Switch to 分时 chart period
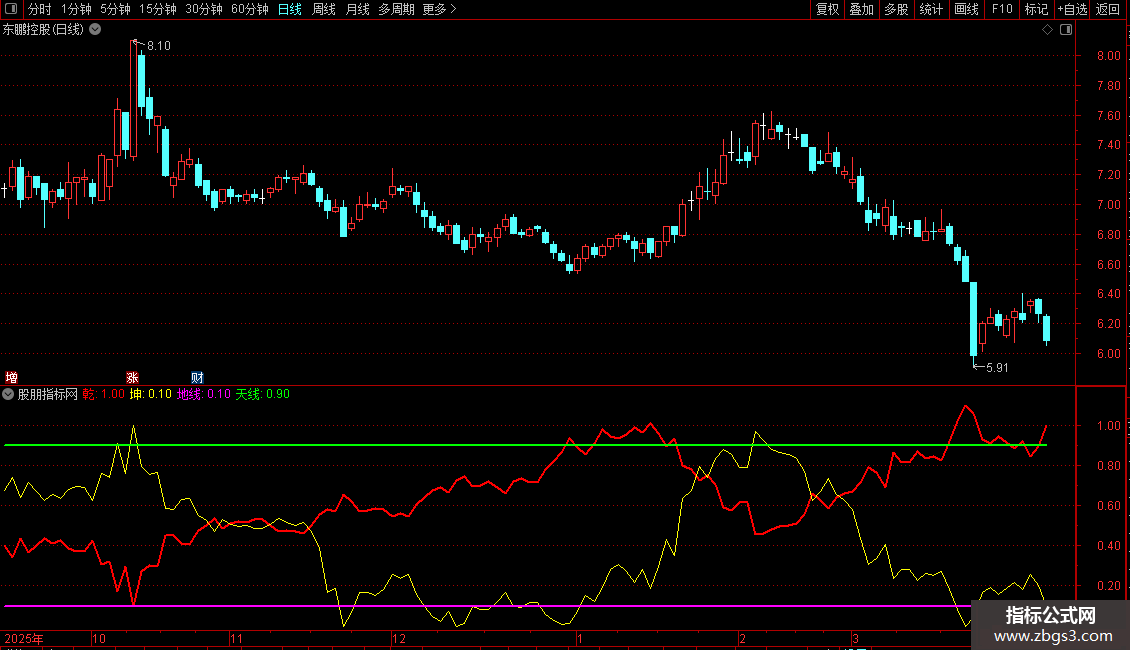The width and height of the screenshot is (1130, 650). (x=39, y=9)
